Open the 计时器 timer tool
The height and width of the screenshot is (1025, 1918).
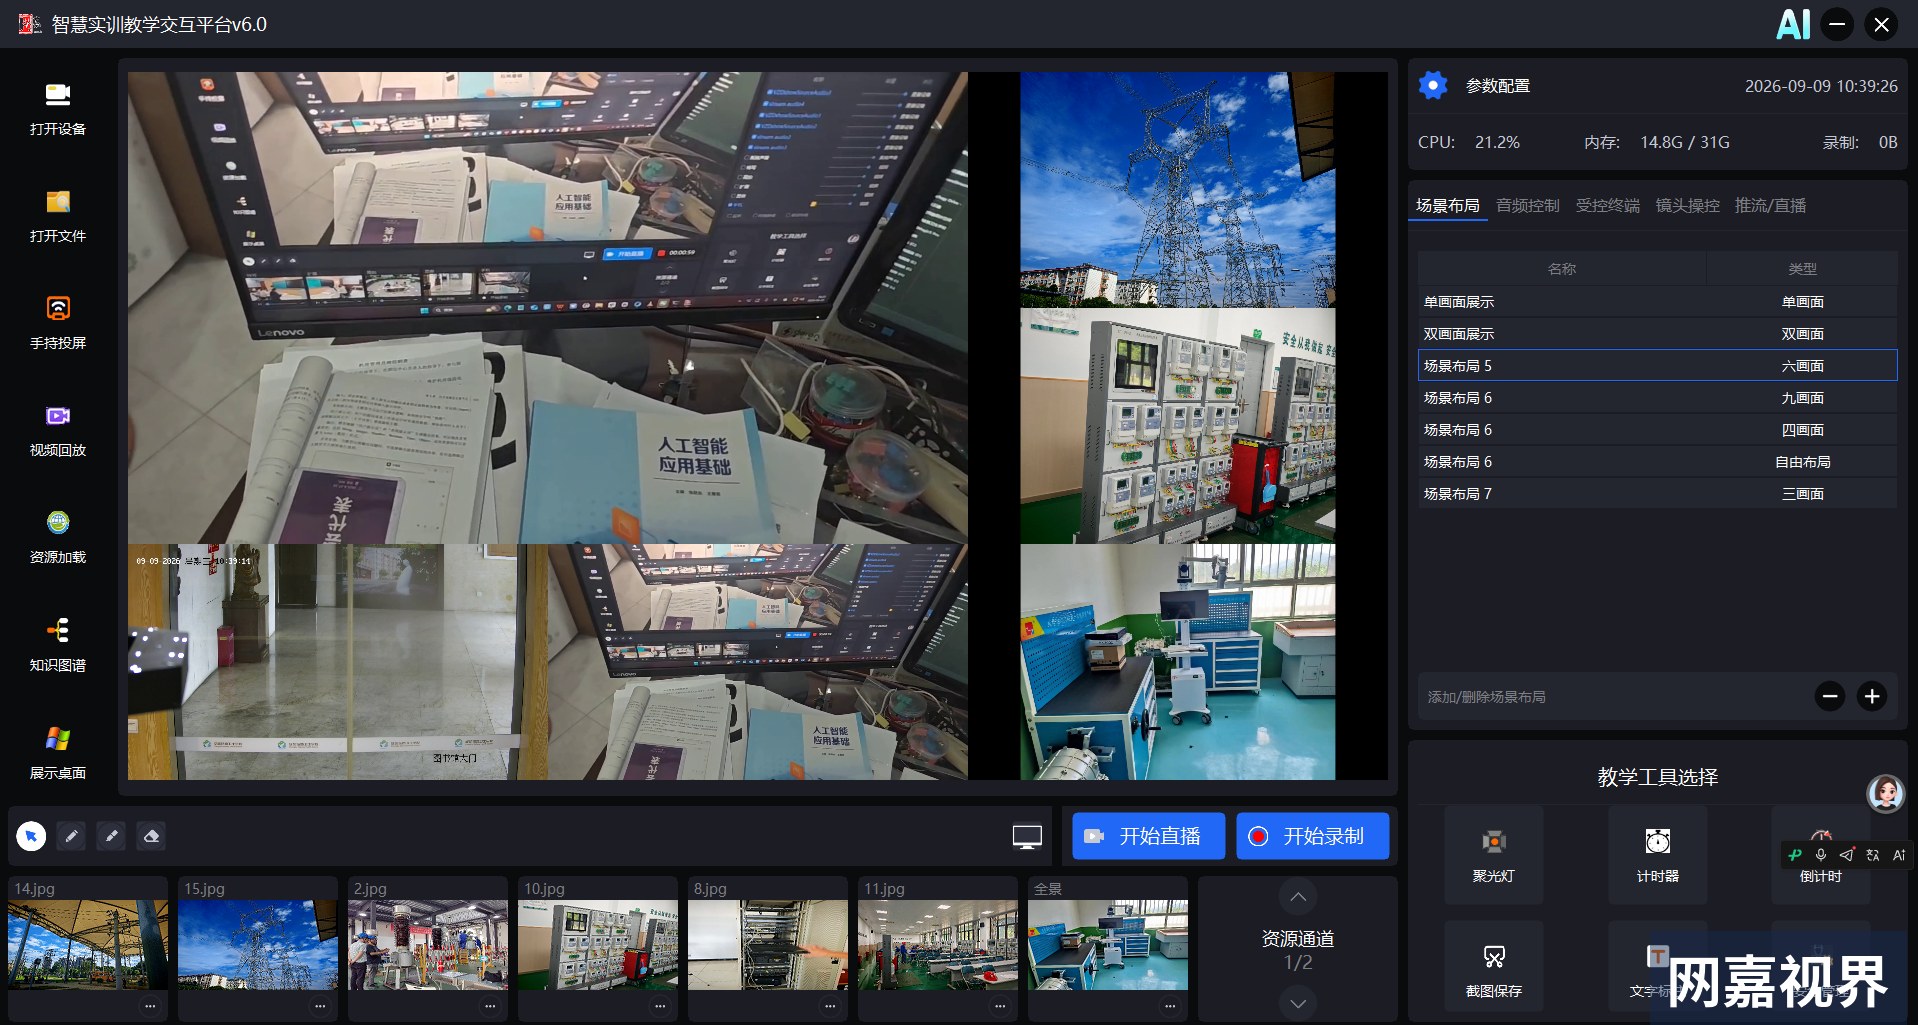tap(1657, 854)
